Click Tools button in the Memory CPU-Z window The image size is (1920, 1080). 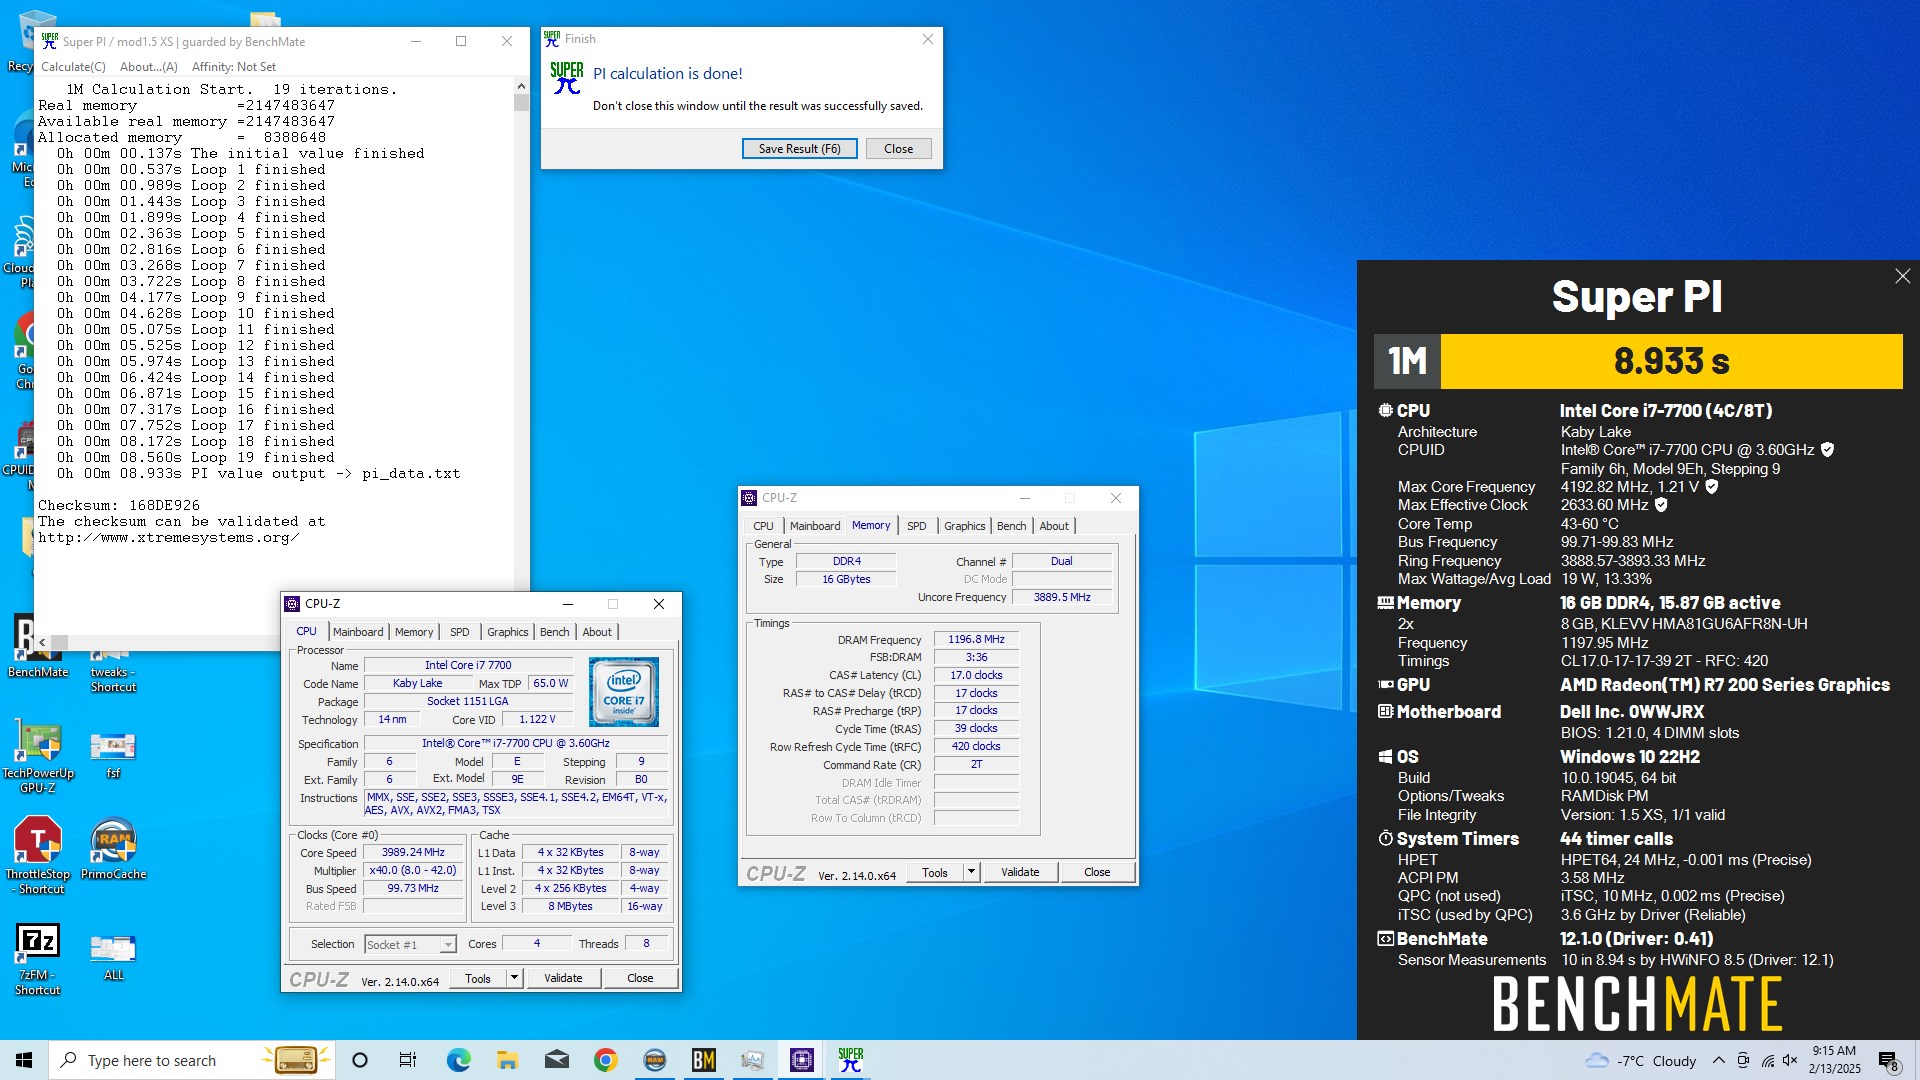point(935,872)
